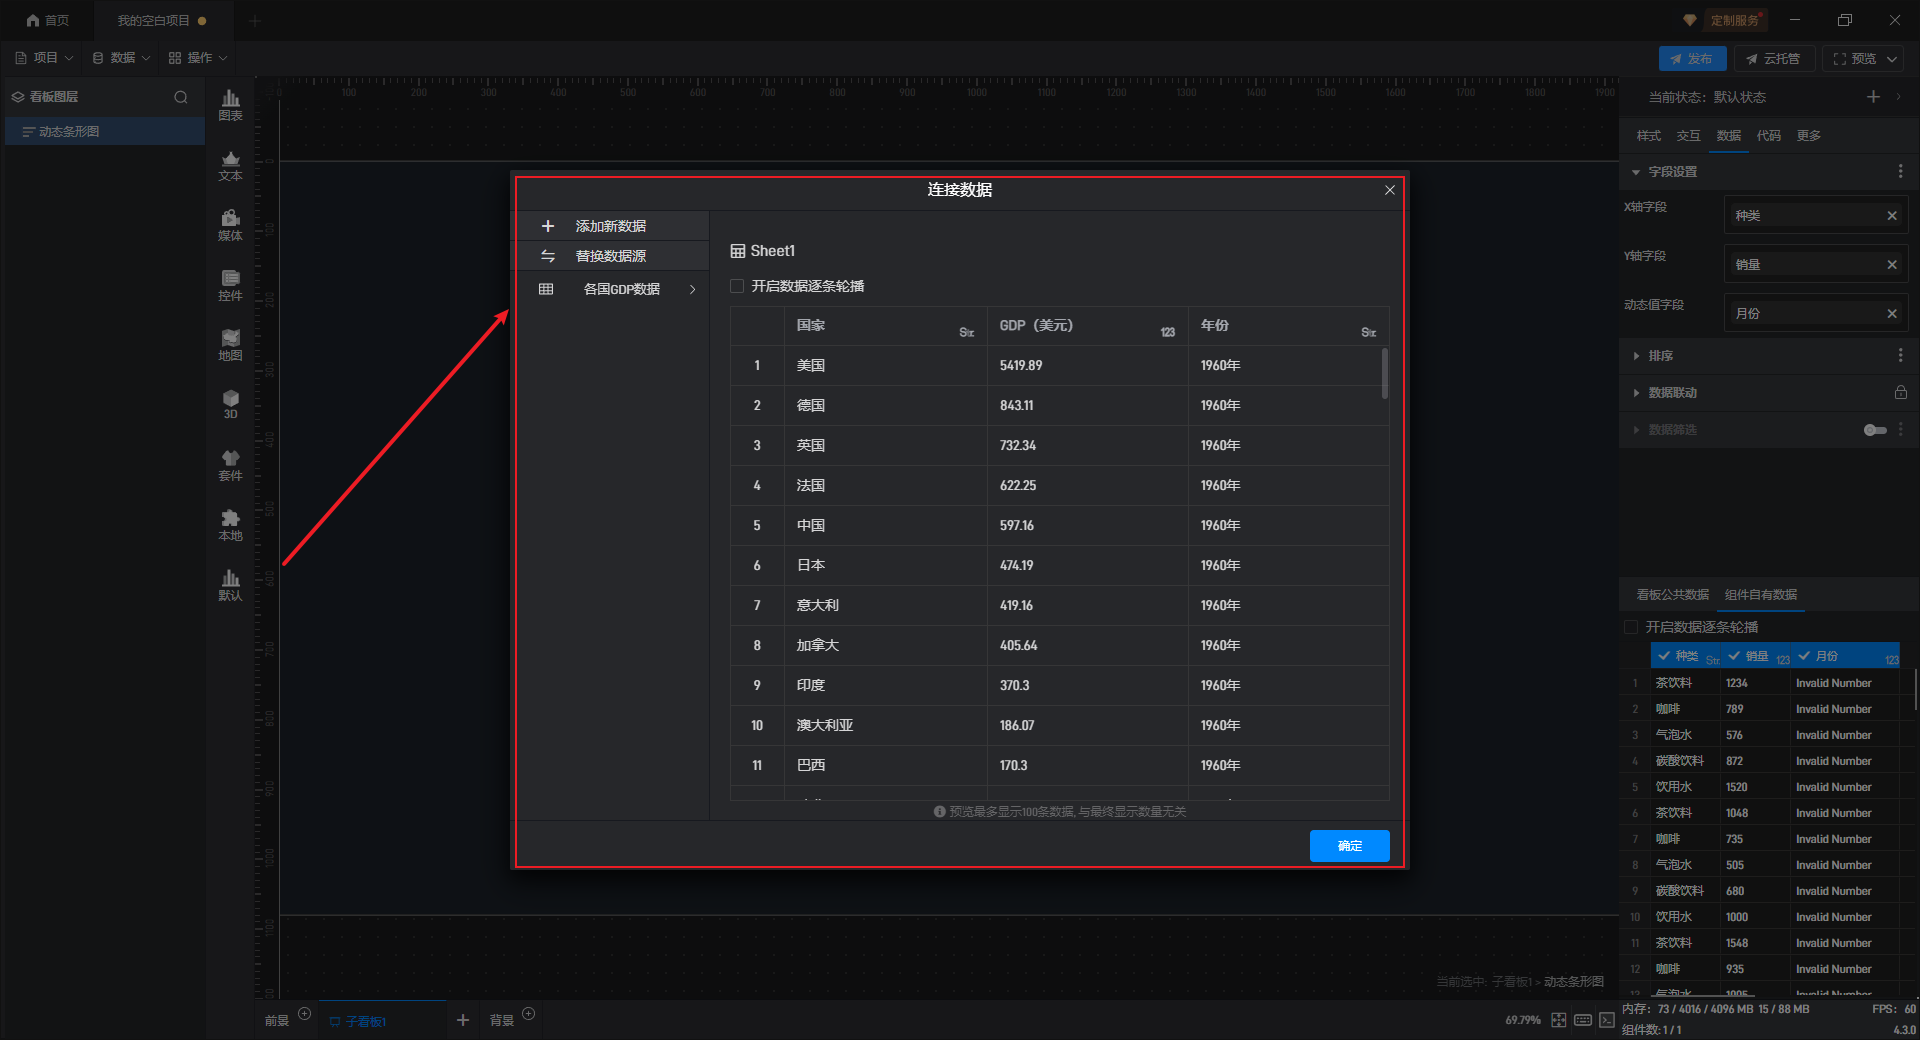Click the 发布 publish button

[x=1692, y=59]
